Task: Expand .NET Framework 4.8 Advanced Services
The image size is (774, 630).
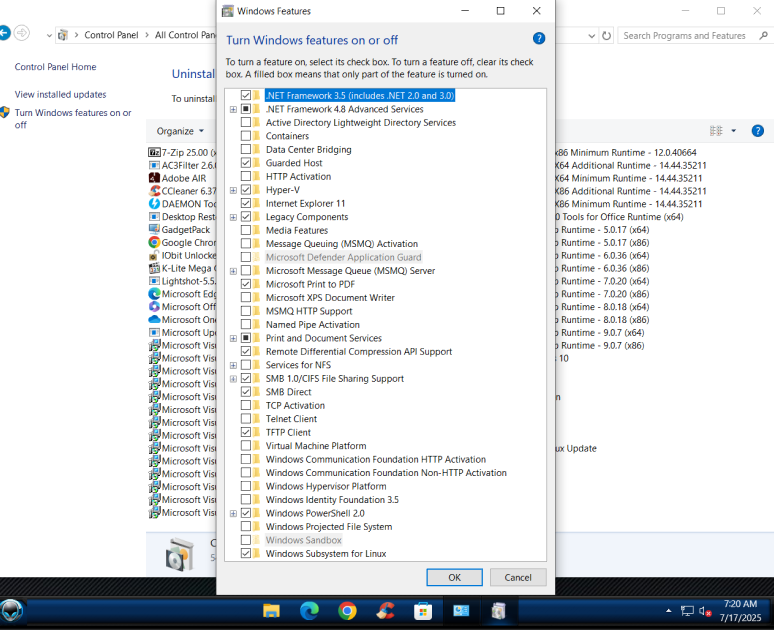Action: pyautogui.click(x=233, y=109)
